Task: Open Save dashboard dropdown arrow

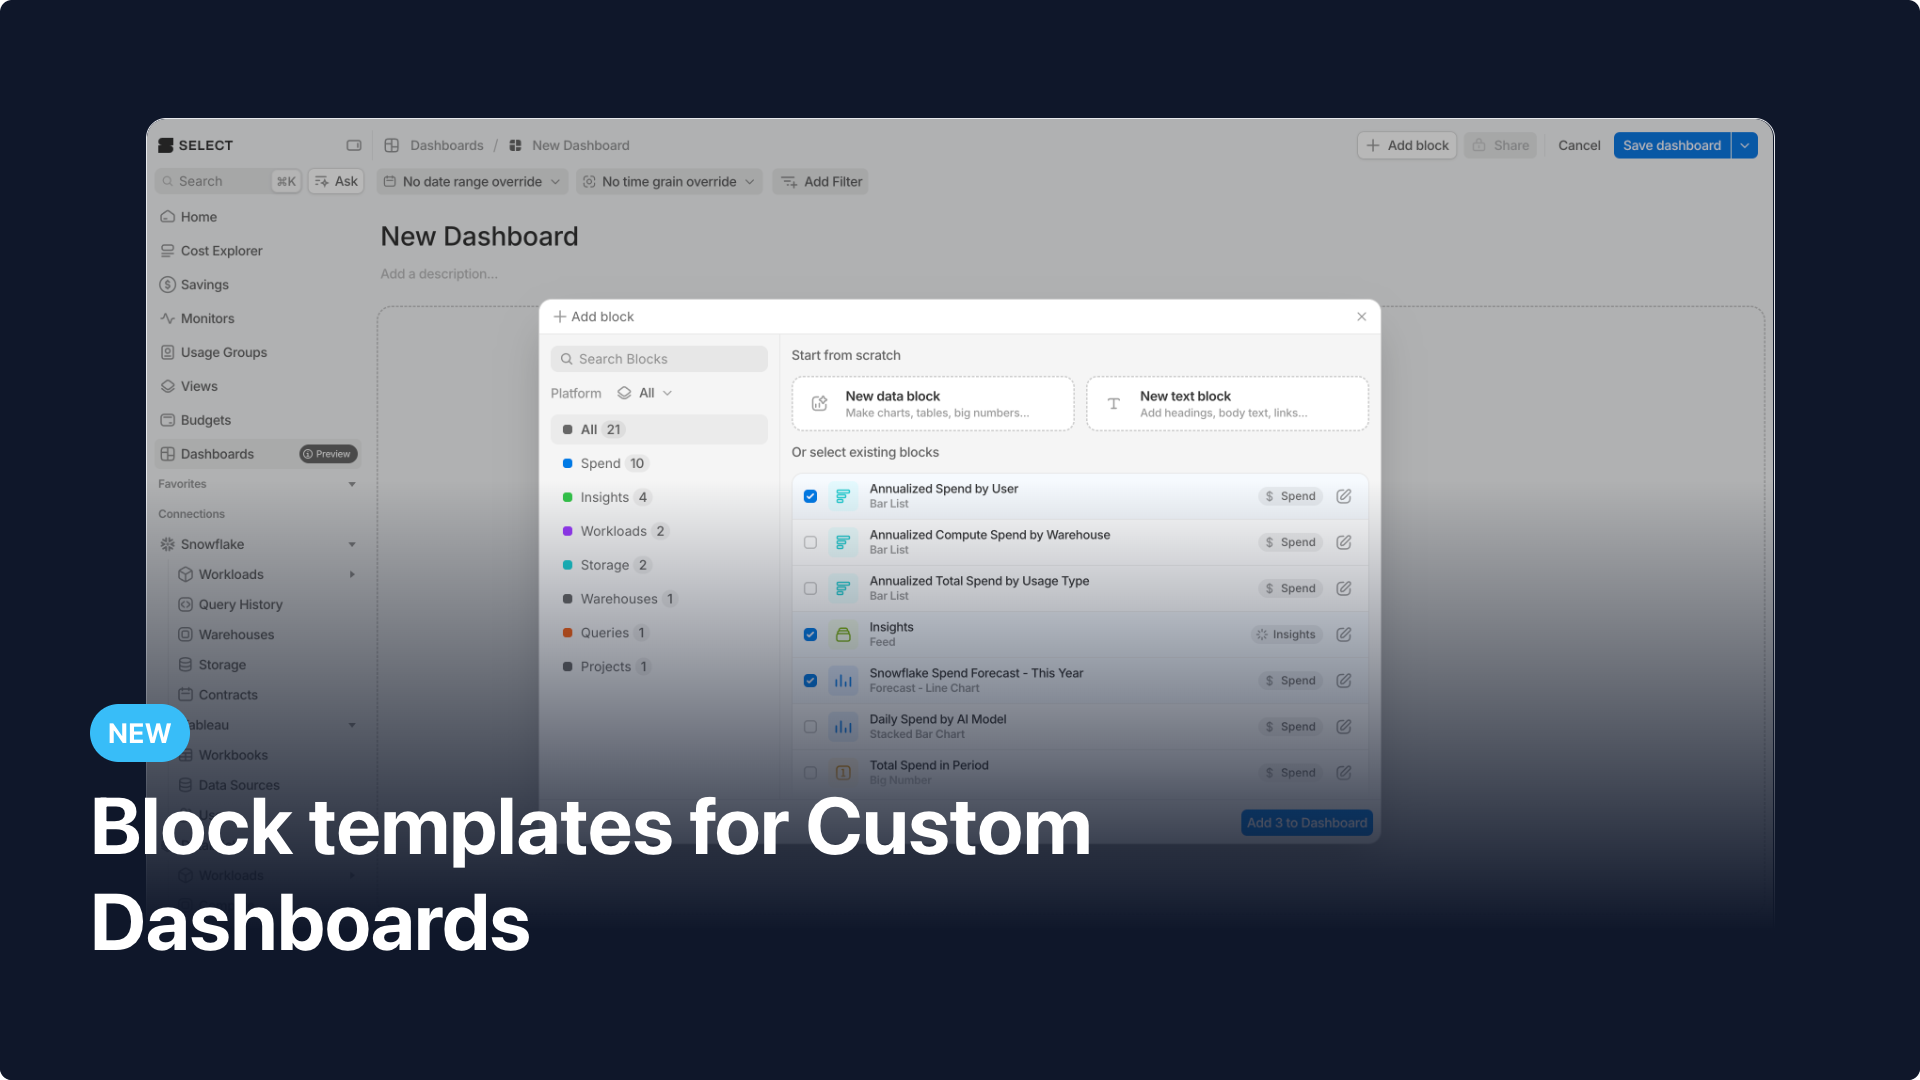Action: (x=1745, y=145)
